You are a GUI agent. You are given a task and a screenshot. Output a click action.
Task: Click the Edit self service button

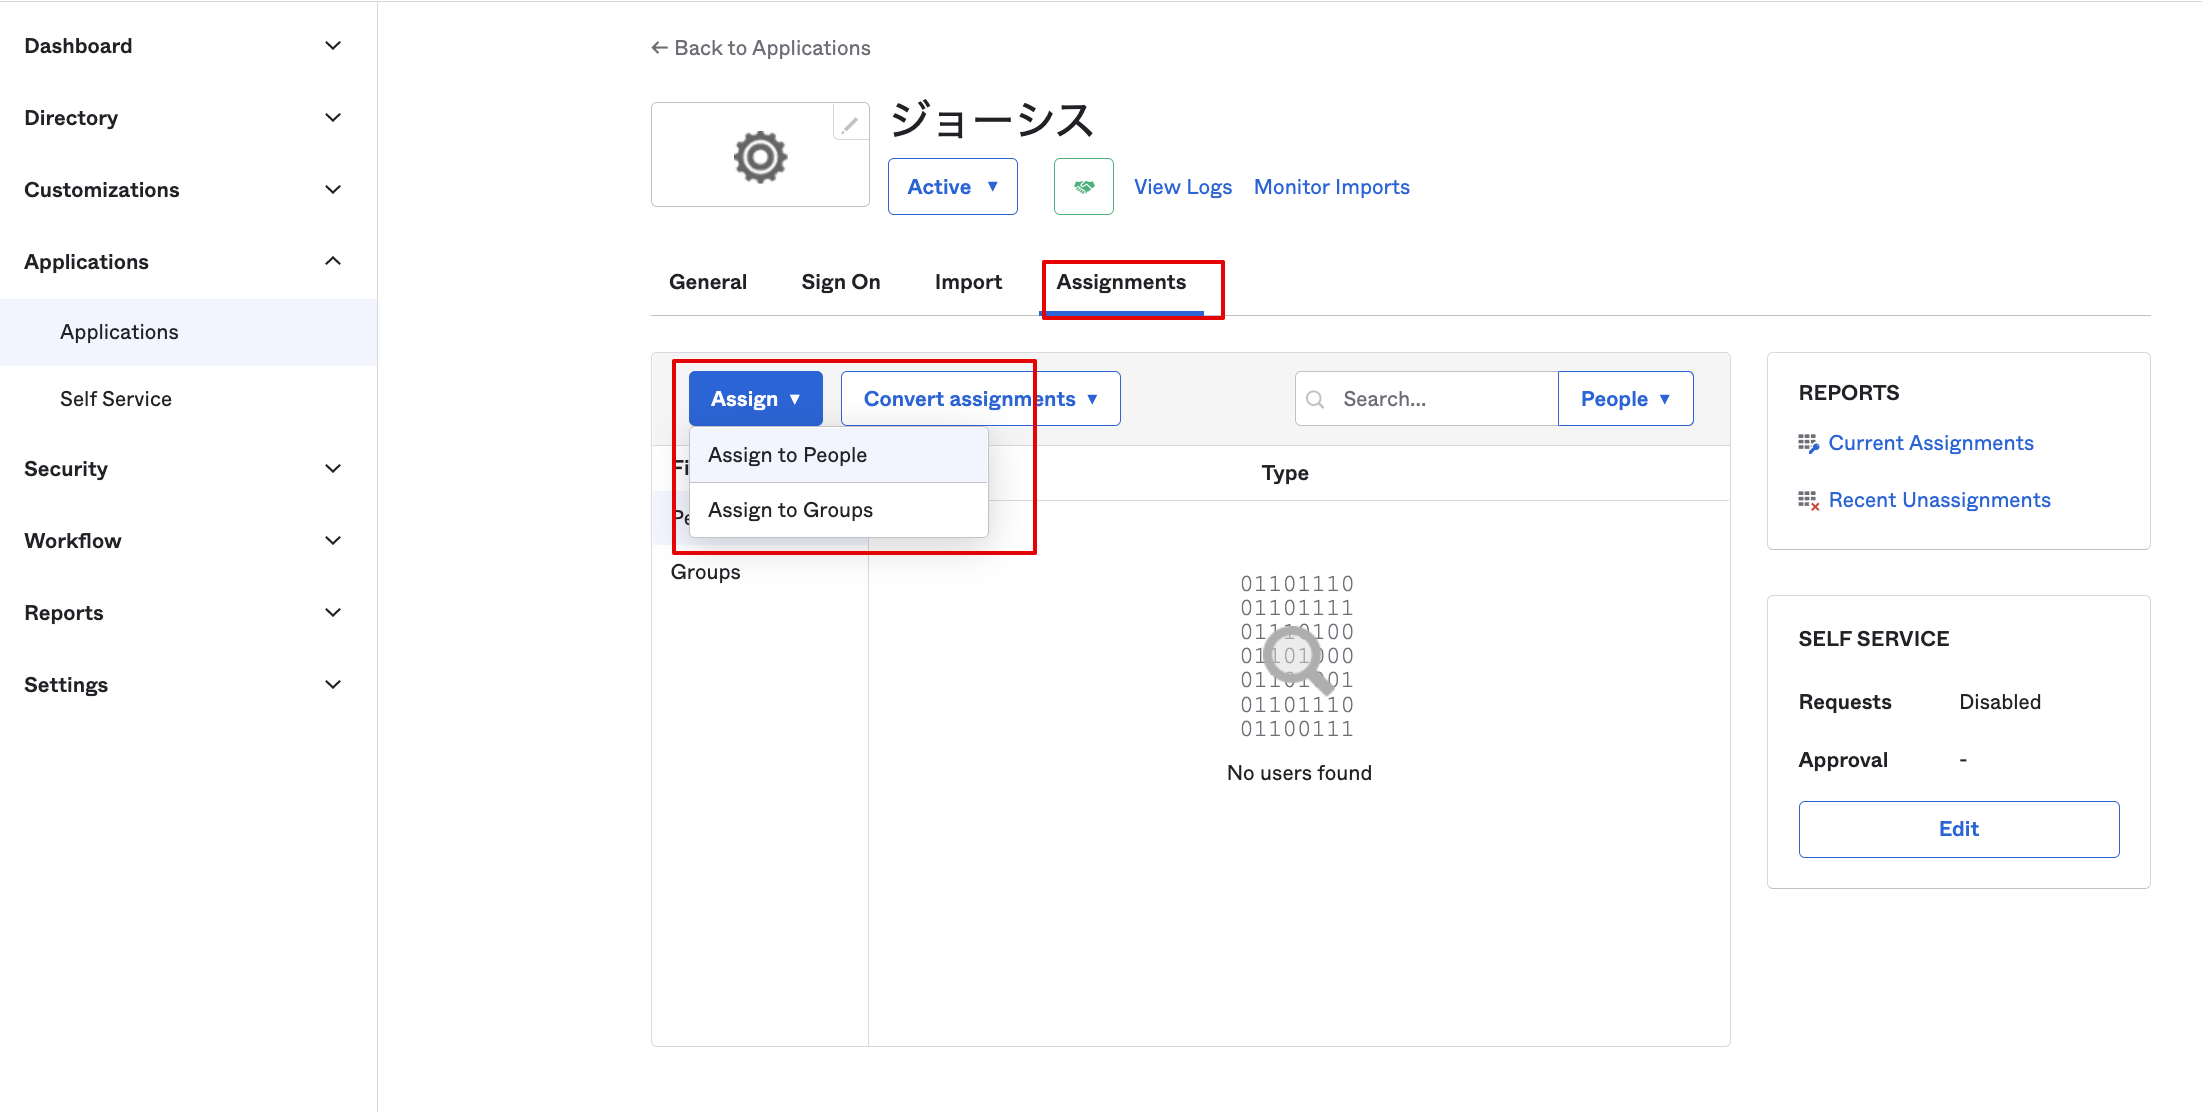tap(1957, 829)
